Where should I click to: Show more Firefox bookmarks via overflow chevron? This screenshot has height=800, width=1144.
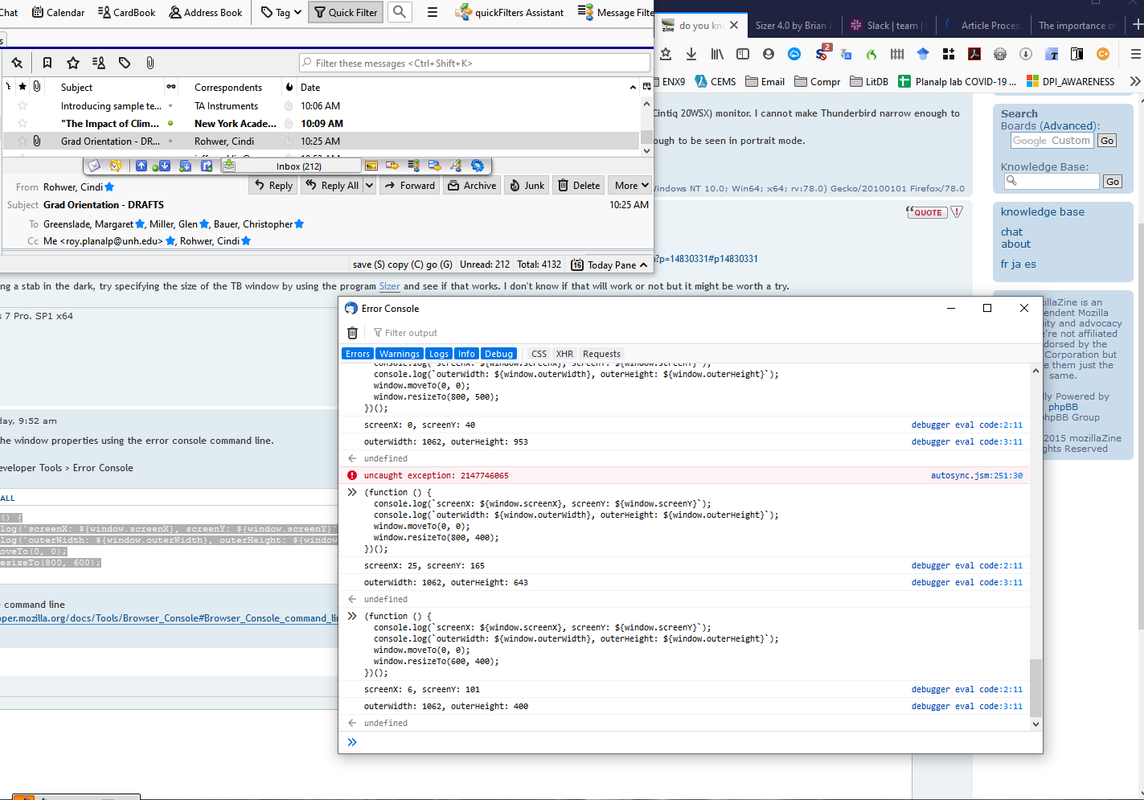(x=1135, y=82)
